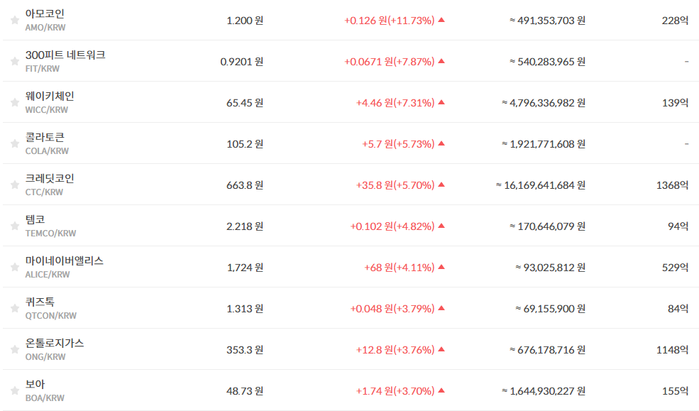The width and height of the screenshot is (699, 411).
Task: Mark 콜라토큰 as favorite via star
Action: pyautogui.click(x=15, y=144)
